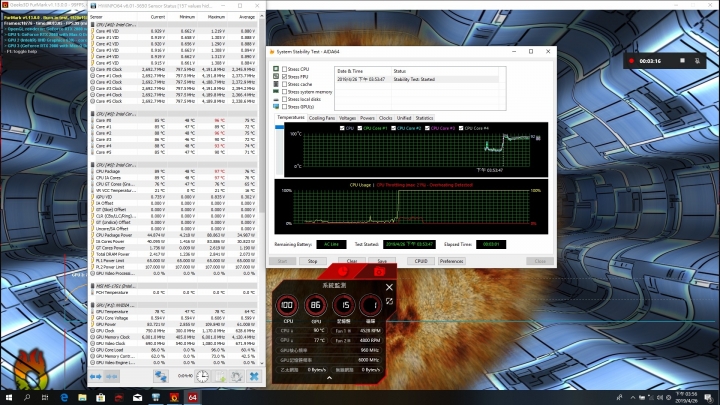This screenshot has width=720, height=405.
Task: Click the pin icon in recording bar
Action: click(697, 61)
